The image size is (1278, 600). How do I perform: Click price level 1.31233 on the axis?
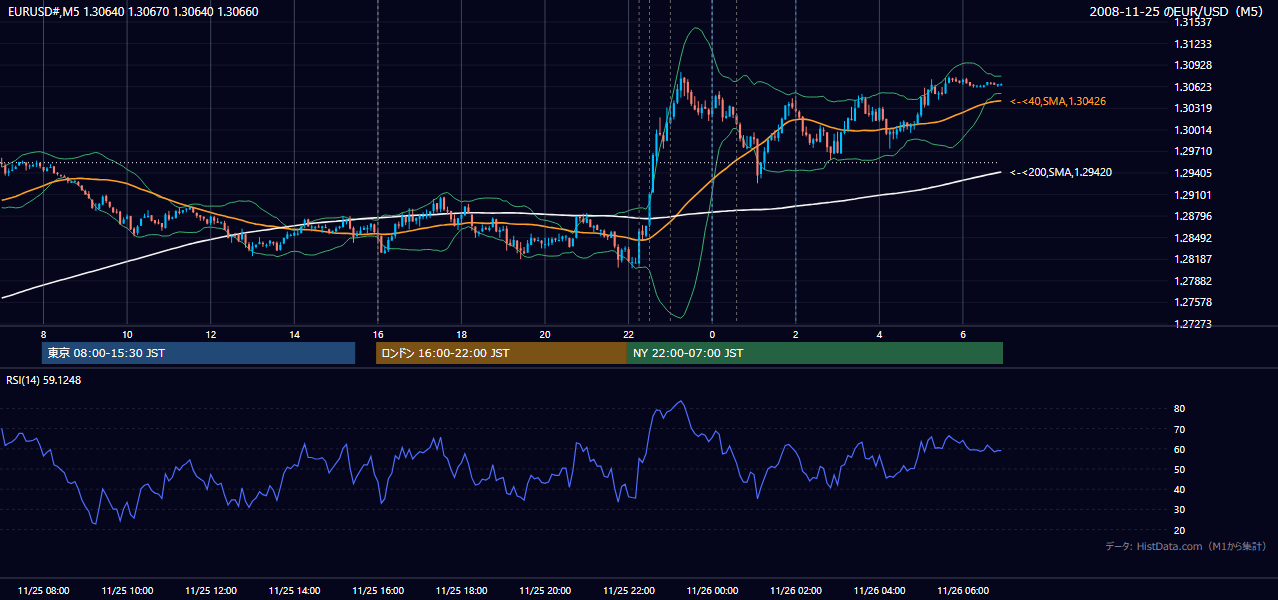coord(1194,44)
